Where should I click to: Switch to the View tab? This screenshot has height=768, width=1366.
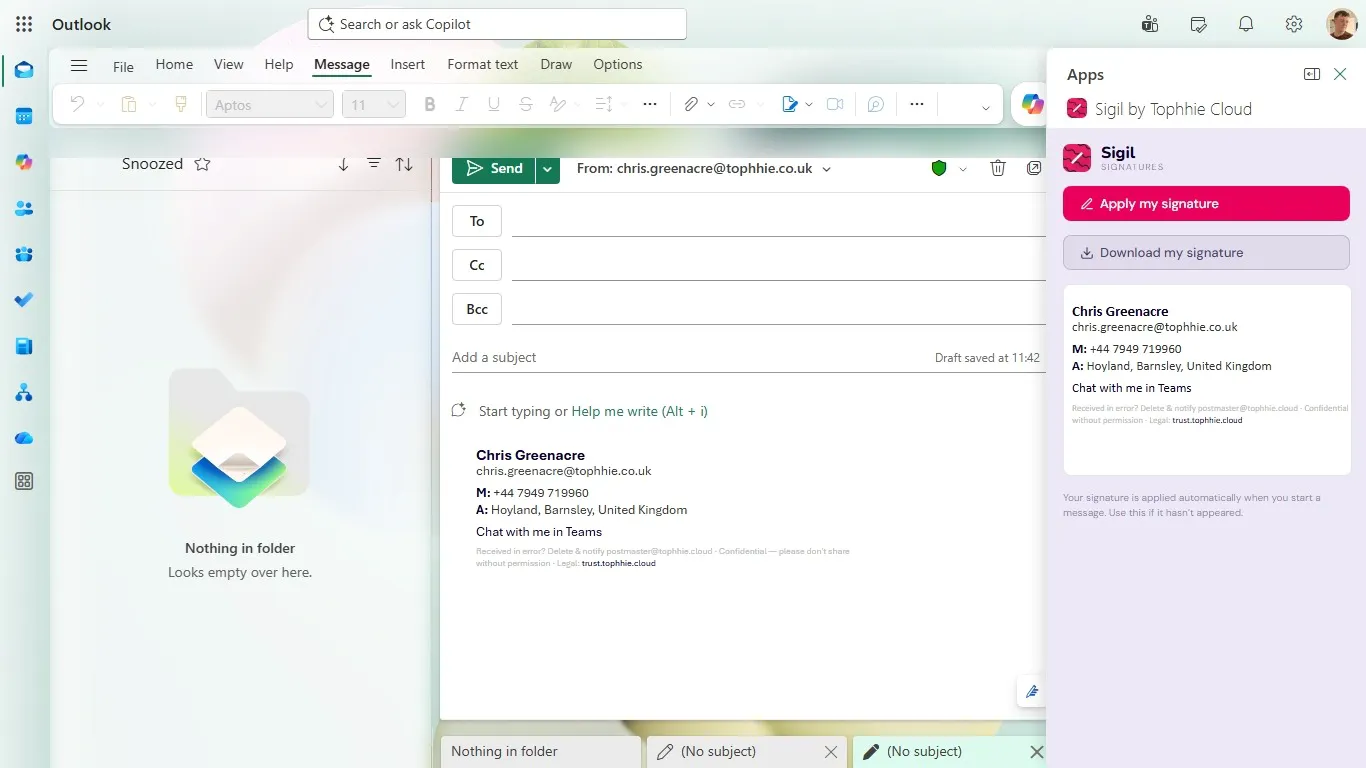coord(228,64)
